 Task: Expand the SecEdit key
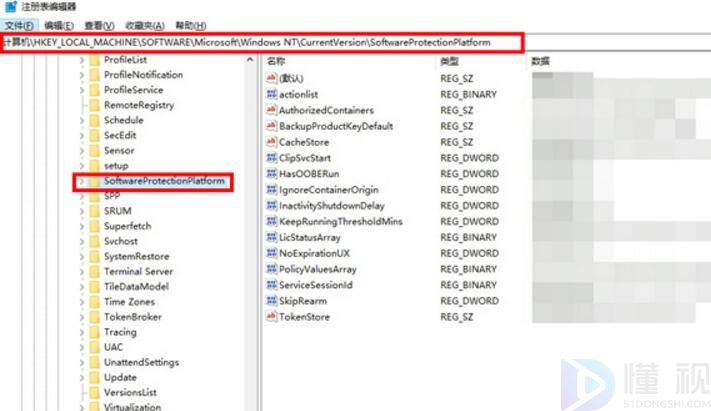pos(82,135)
